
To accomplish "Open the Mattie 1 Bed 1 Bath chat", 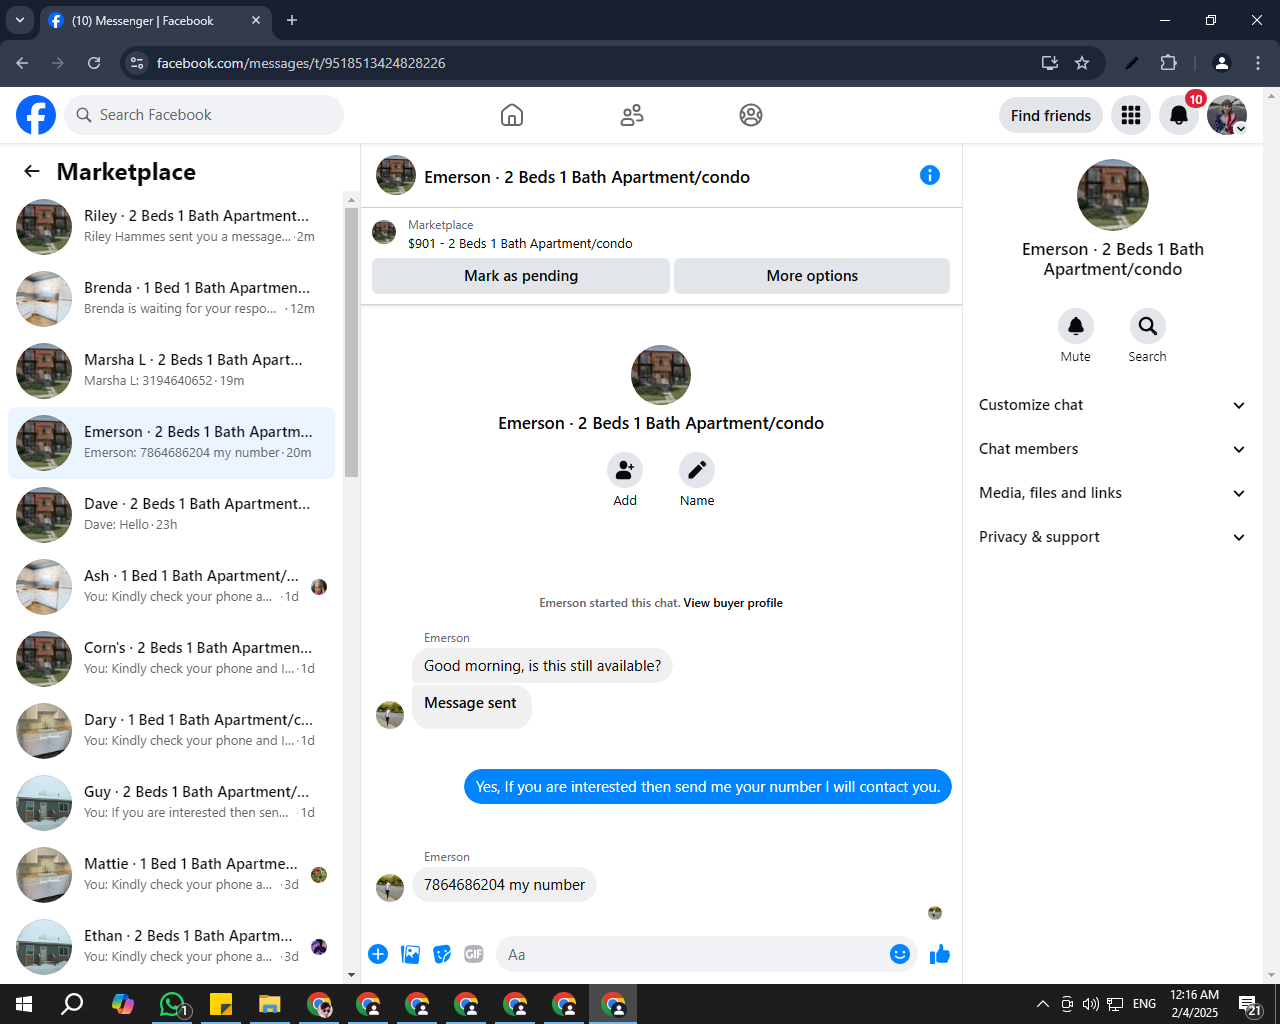I will [x=171, y=875].
